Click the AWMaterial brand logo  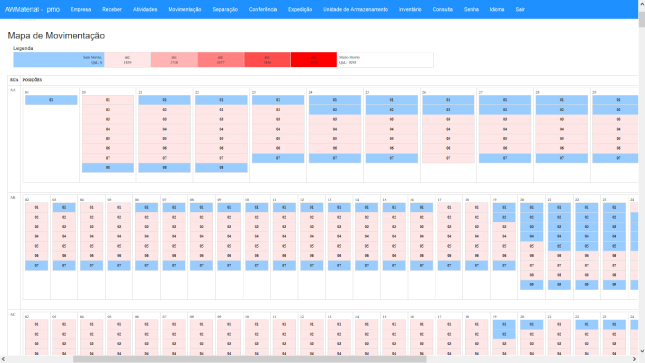[x=32, y=9]
